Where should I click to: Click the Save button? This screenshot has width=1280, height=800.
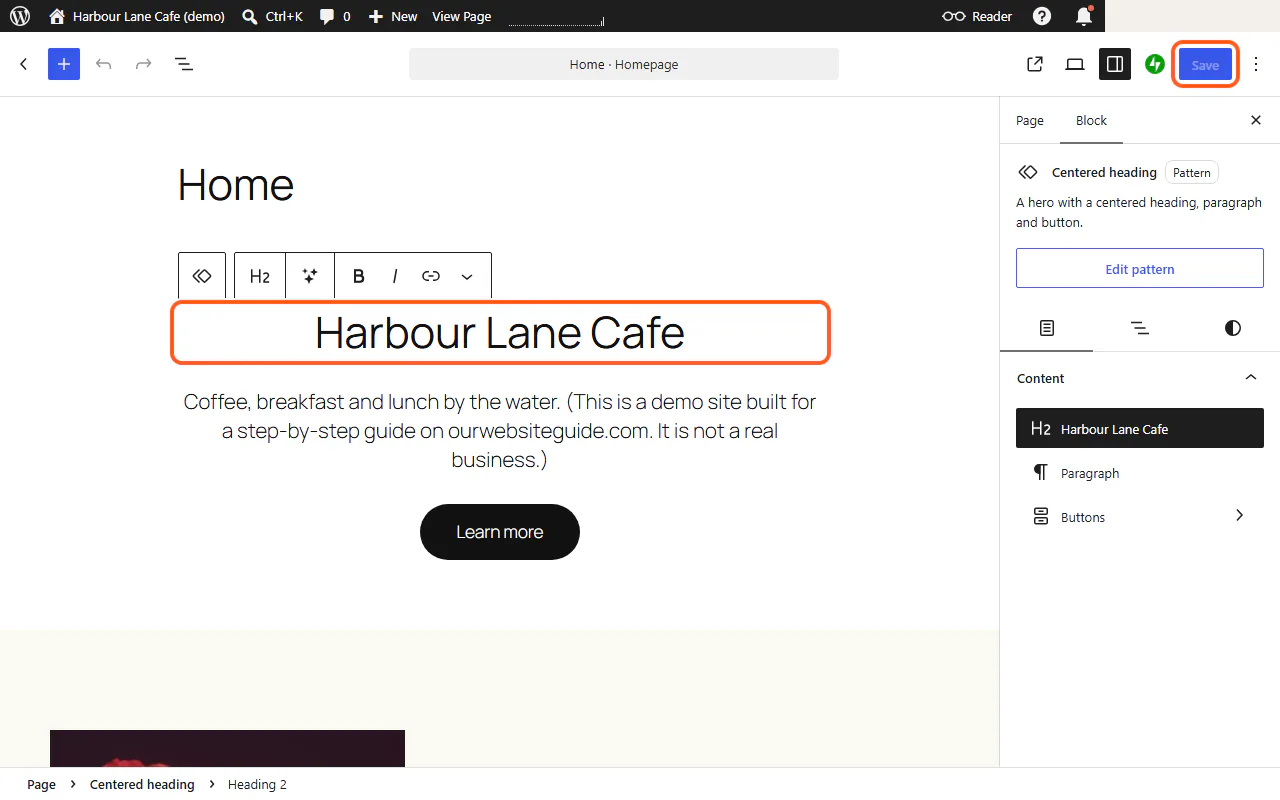click(x=1205, y=64)
